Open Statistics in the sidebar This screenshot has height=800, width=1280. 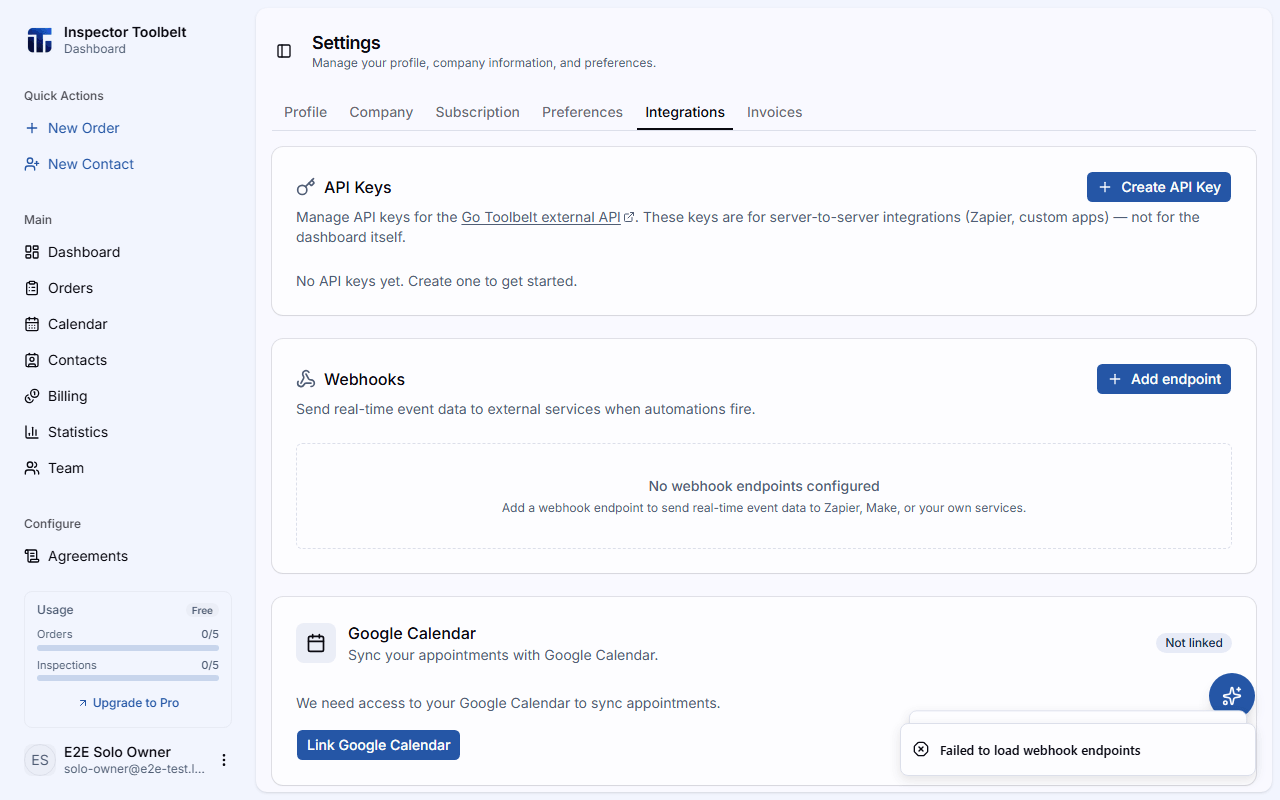point(128,432)
